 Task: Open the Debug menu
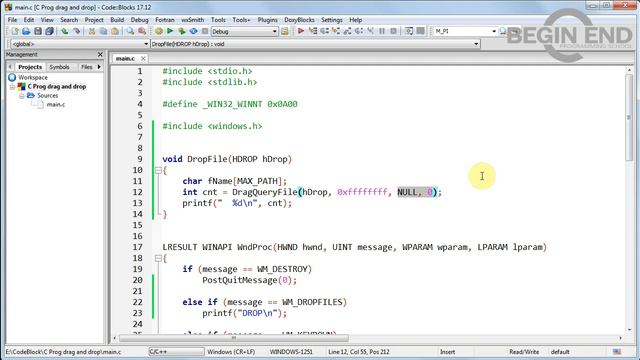pyautogui.click(x=140, y=20)
